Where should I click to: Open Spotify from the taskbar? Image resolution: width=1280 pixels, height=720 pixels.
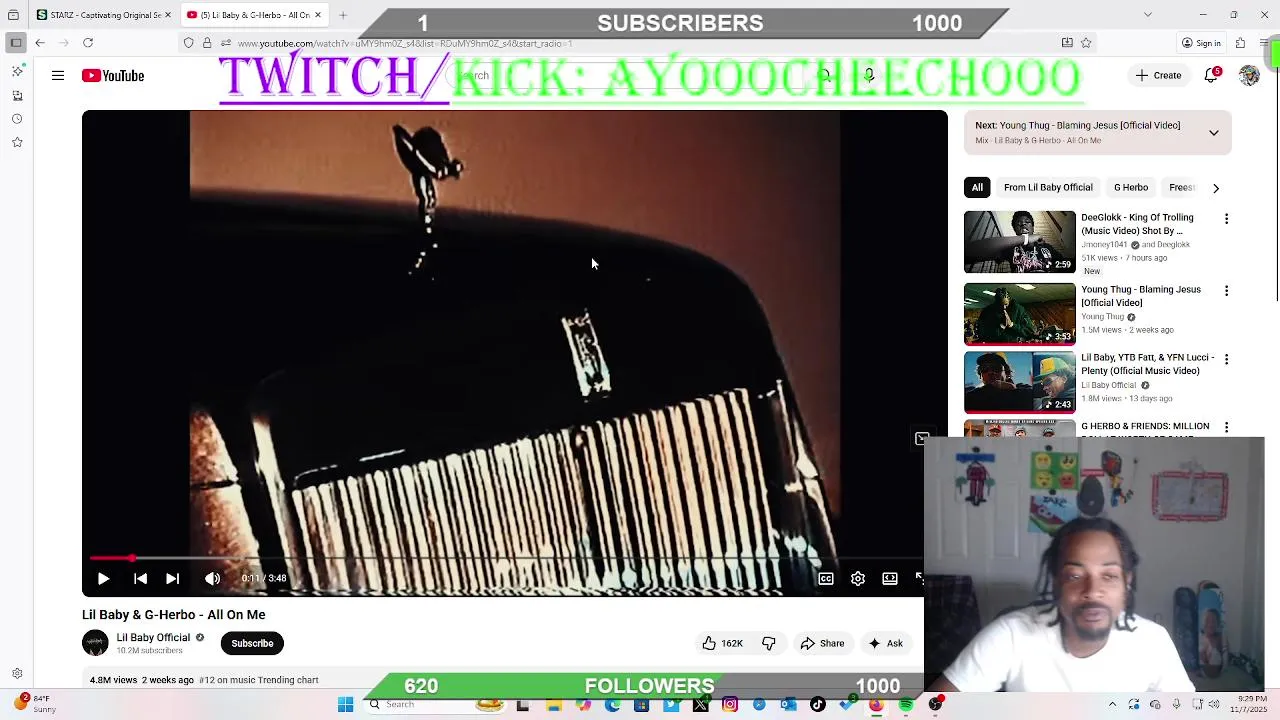pos(906,705)
